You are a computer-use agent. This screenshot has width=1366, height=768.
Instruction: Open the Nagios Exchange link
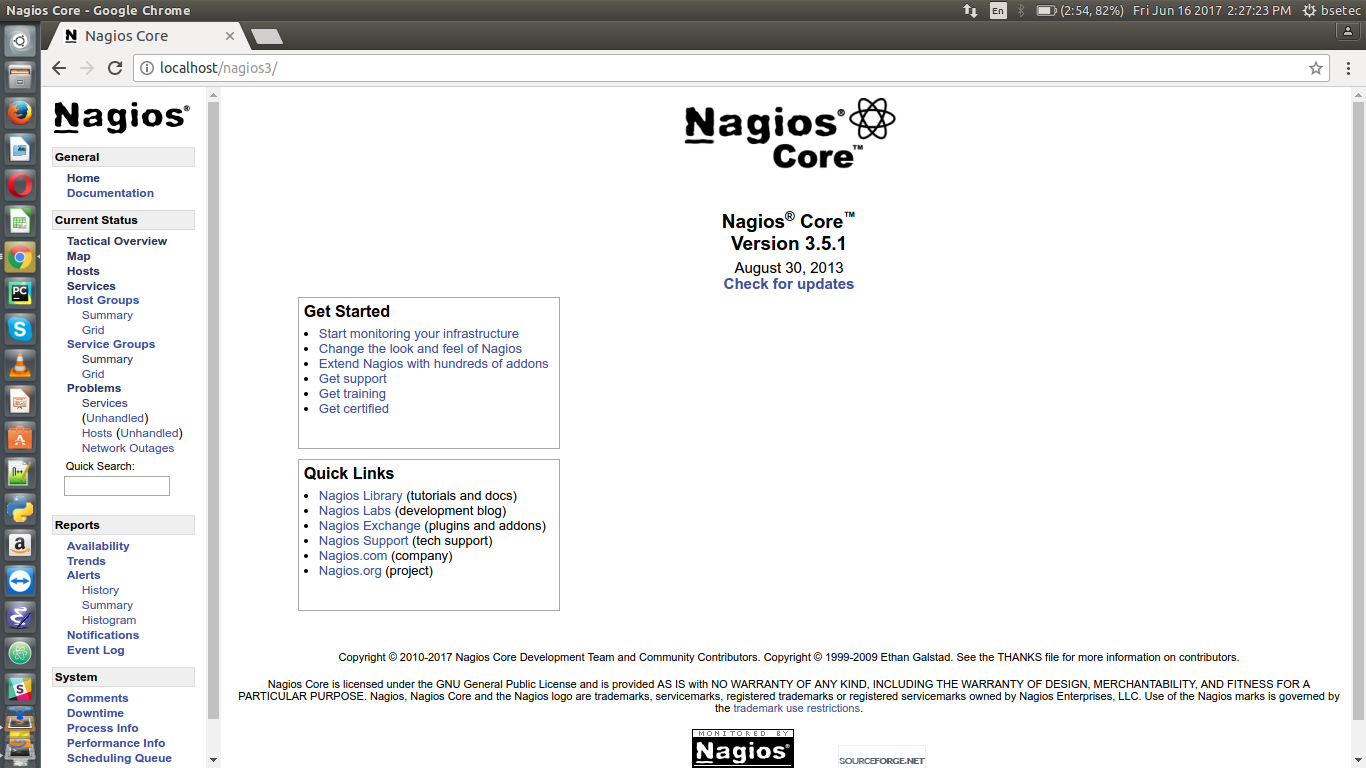pyautogui.click(x=369, y=526)
